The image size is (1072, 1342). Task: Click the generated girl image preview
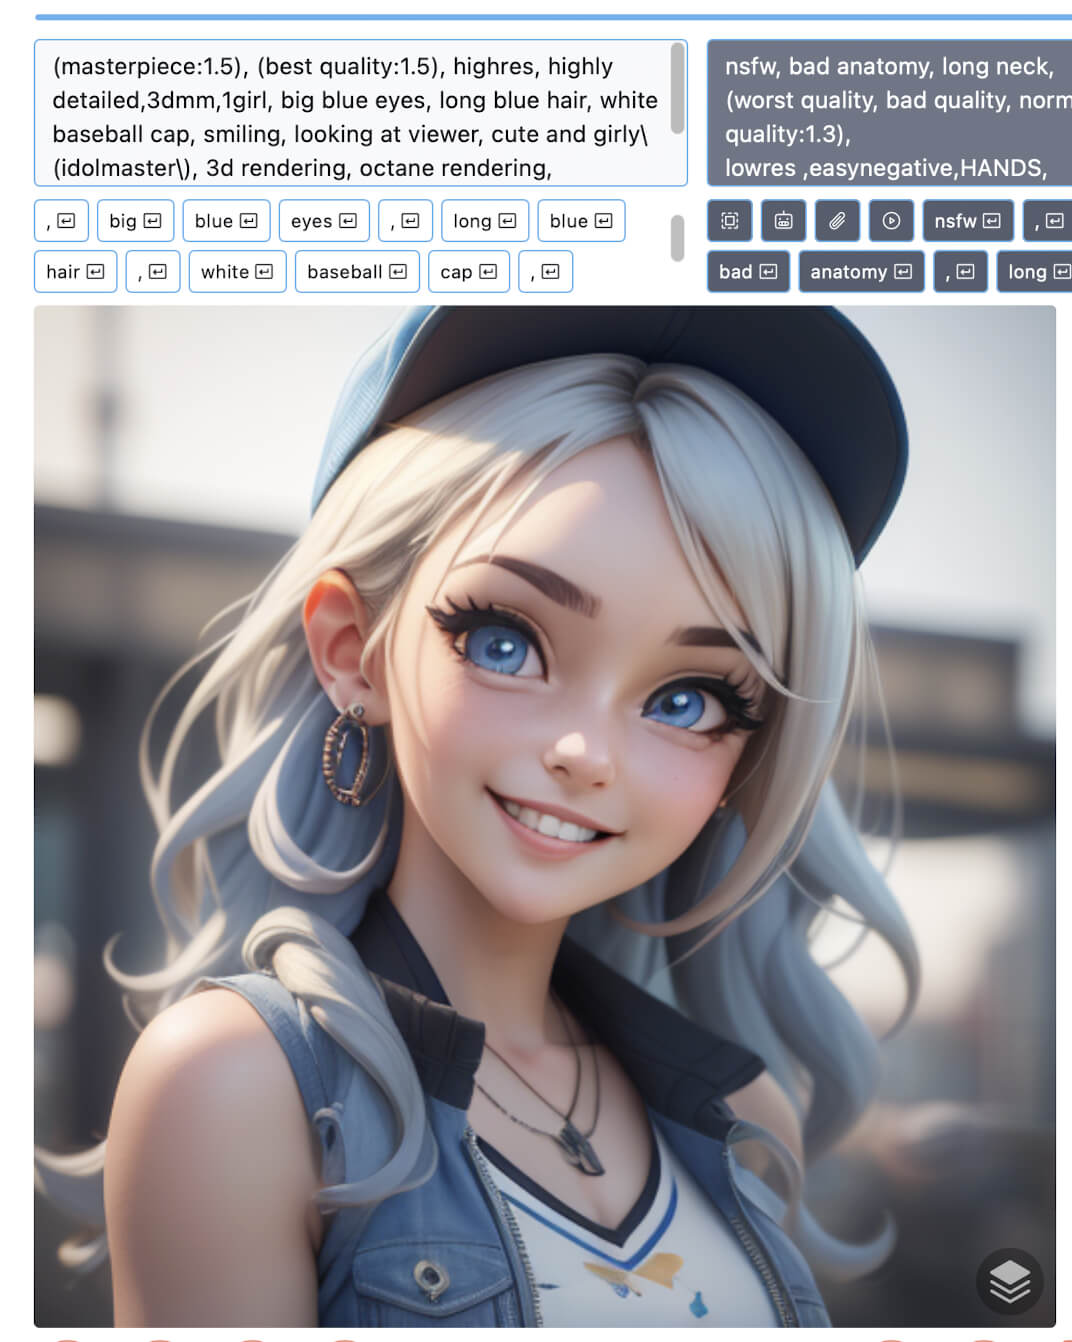[x=544, y=815]
